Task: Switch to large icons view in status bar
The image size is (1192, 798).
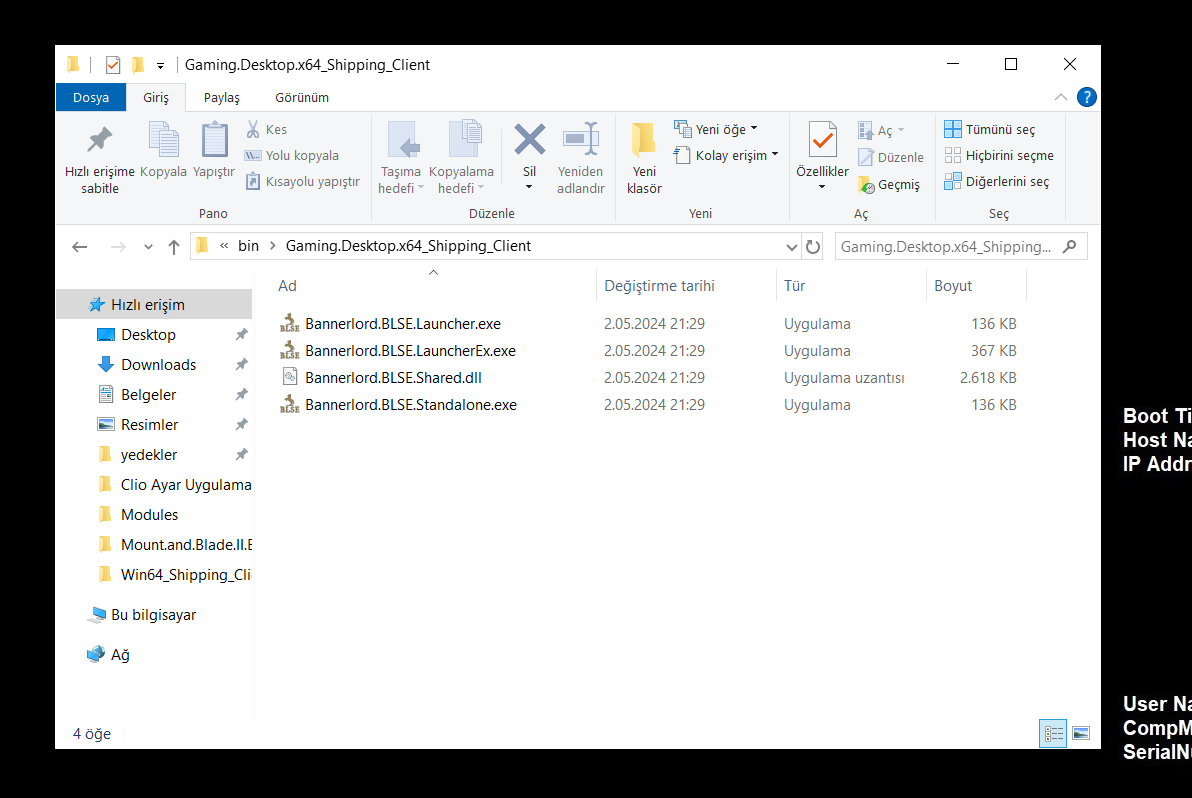Action: [x=1081, y=733]
